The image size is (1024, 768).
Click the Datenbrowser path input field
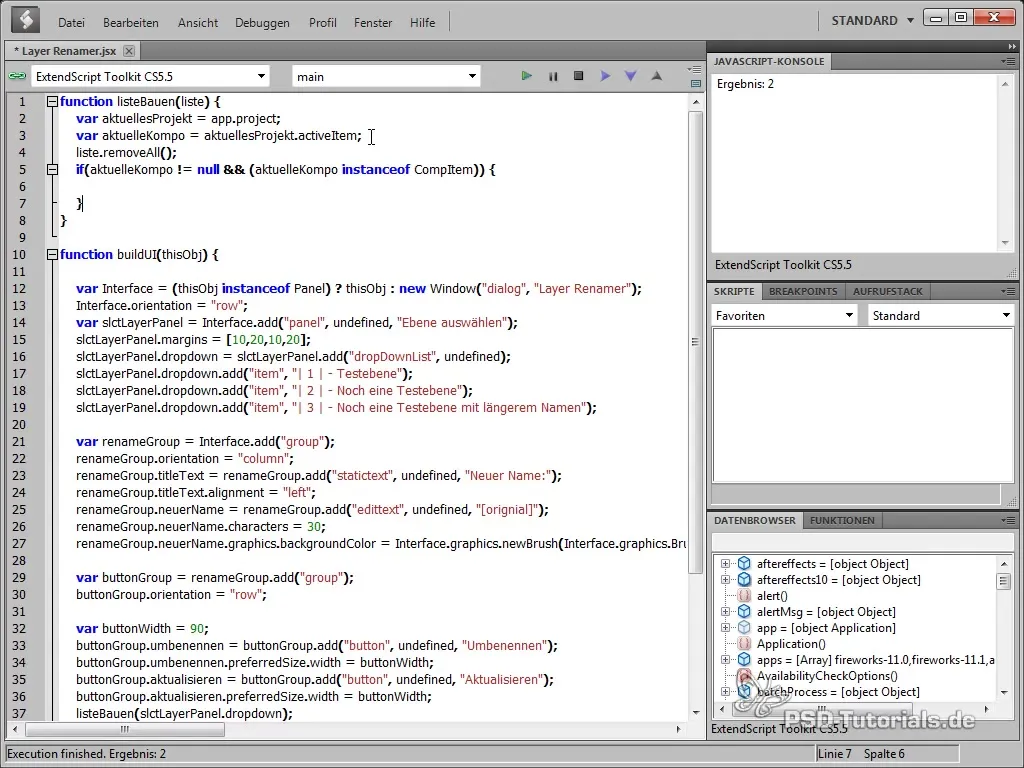tap(861, 542)
